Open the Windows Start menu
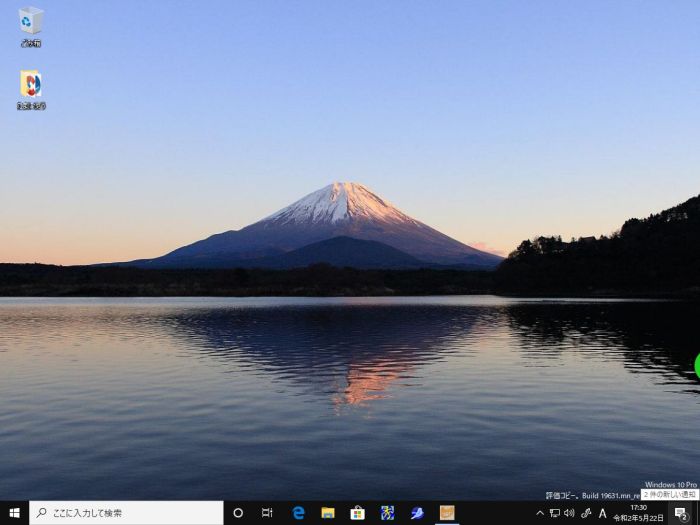 [x=14, y=513]
